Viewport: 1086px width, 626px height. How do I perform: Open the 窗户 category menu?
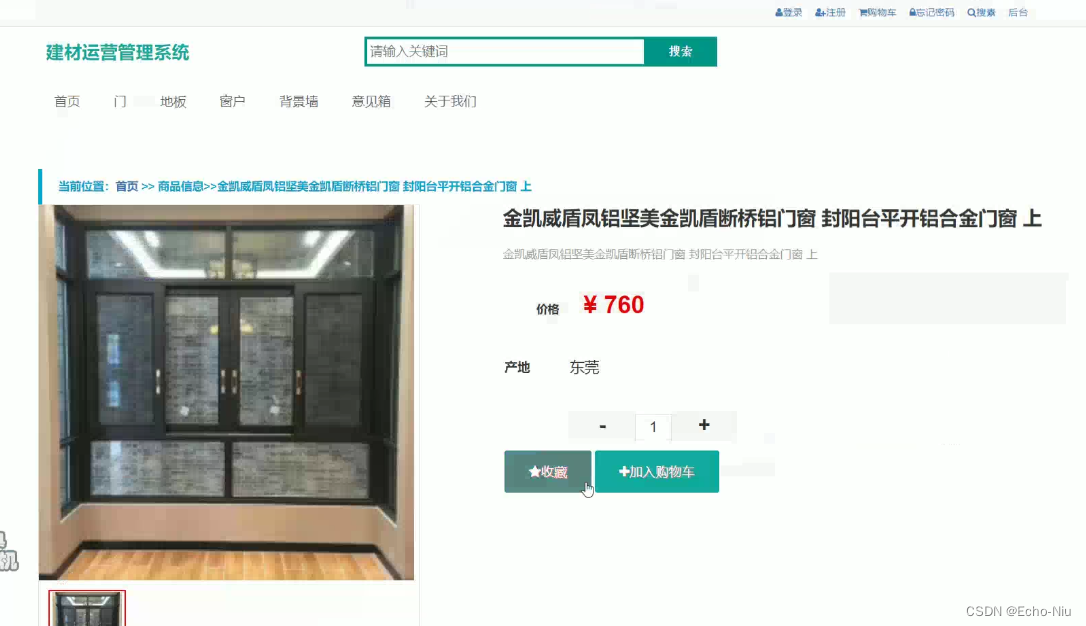click(x=233, y=102)
